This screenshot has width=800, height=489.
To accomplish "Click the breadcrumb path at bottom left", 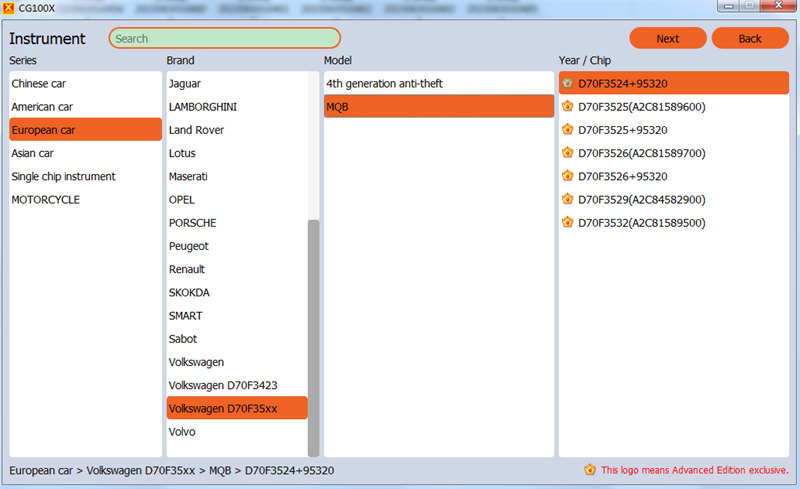I will point(171,470).
